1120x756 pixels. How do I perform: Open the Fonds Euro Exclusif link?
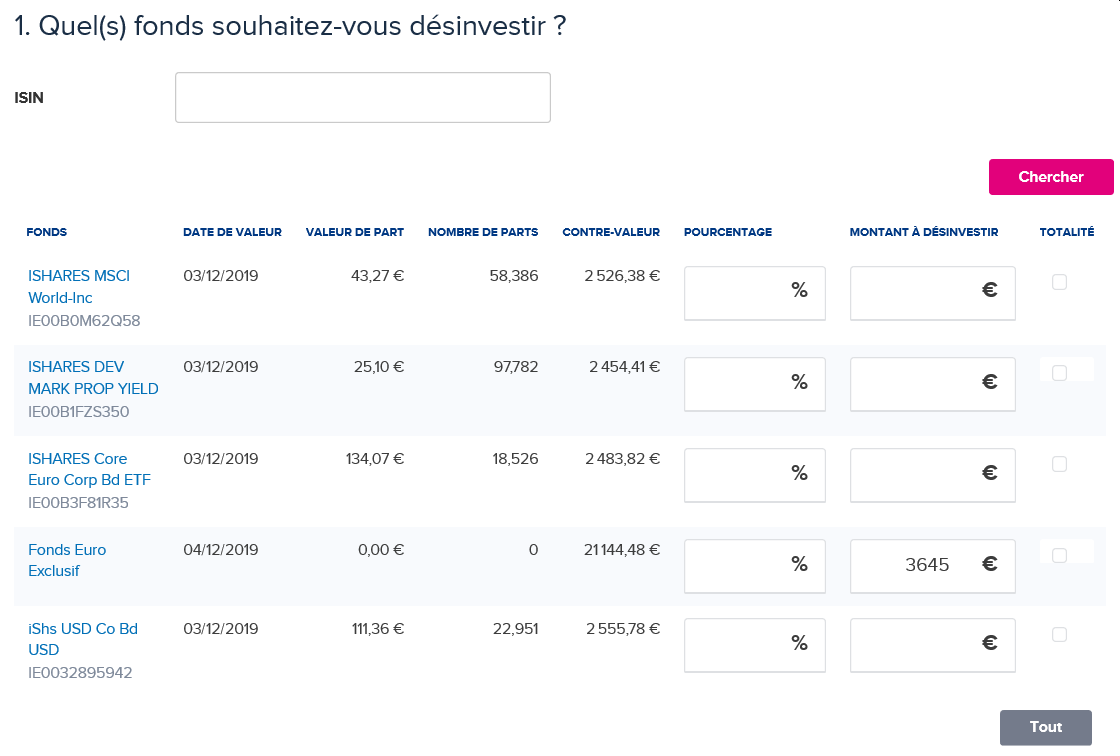coord(67,560)
